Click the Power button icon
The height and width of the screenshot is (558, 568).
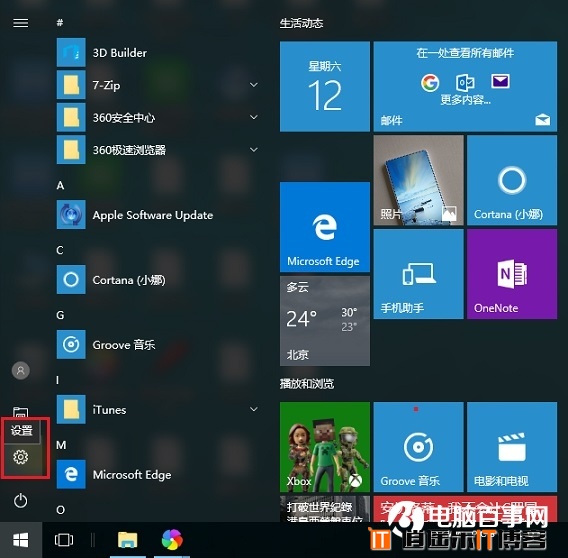click(x=21, y=501)
